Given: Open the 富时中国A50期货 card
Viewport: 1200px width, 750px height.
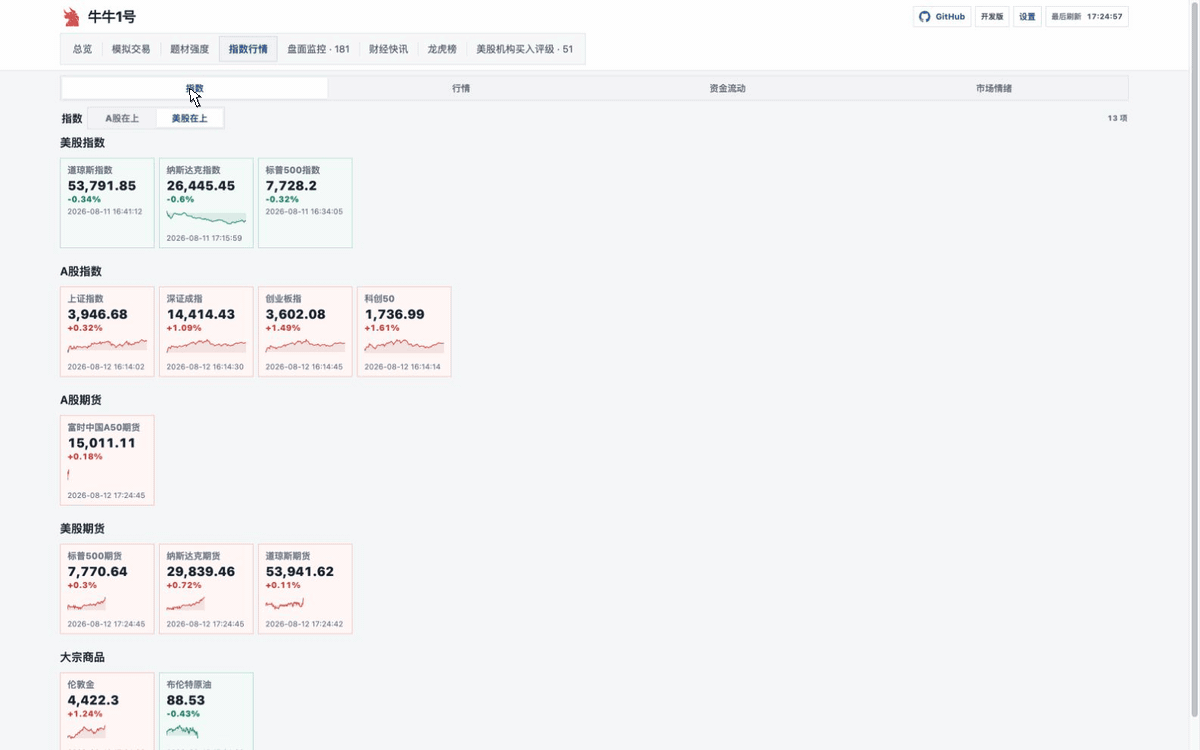Looking at the screenshot, I should pos(107,460).
